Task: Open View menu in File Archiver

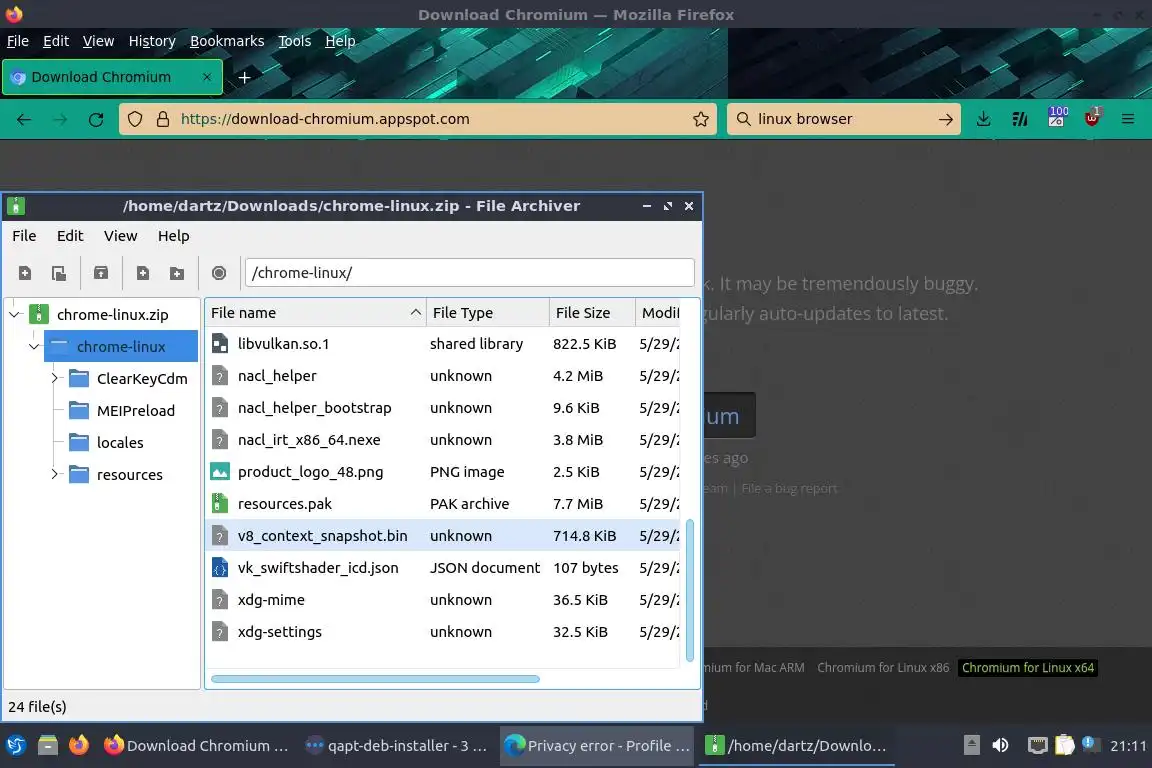Action: (120, 236)
